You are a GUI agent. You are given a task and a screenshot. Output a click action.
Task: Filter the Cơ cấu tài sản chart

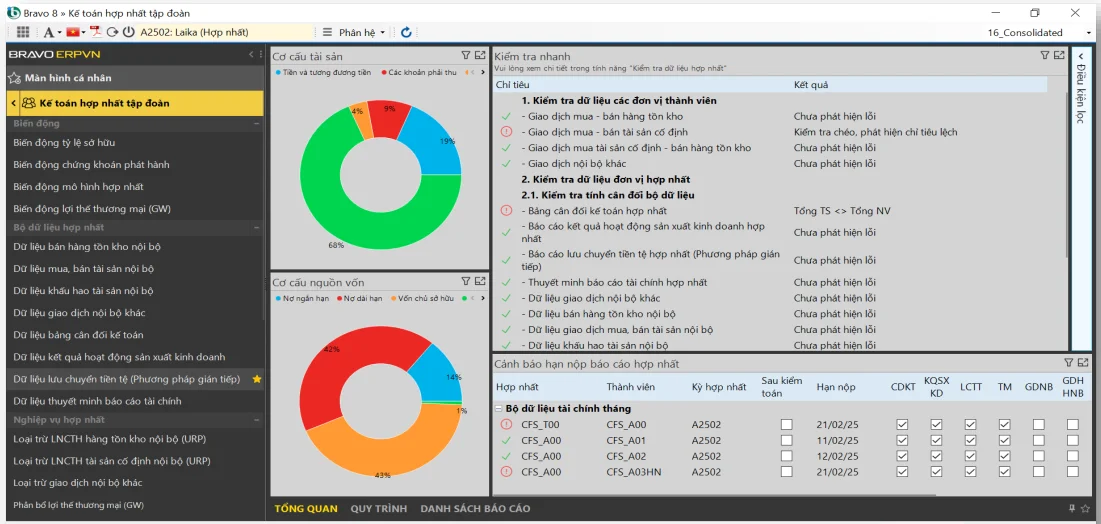[466, 56]
